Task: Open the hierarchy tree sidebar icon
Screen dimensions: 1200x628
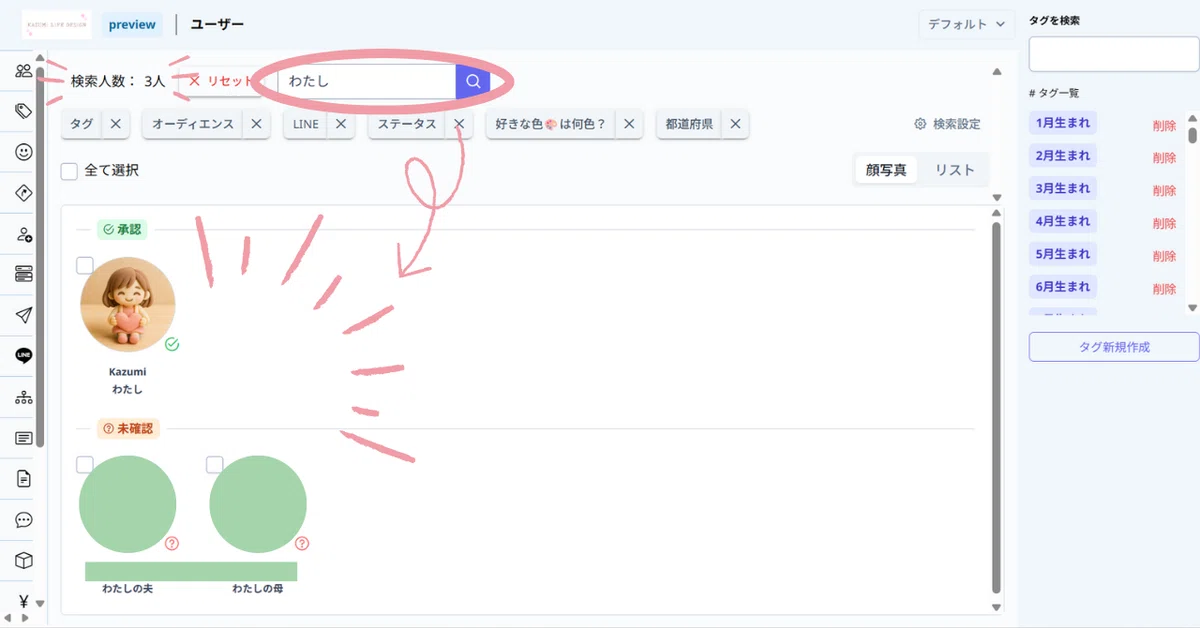Action: tap(23, 397)
